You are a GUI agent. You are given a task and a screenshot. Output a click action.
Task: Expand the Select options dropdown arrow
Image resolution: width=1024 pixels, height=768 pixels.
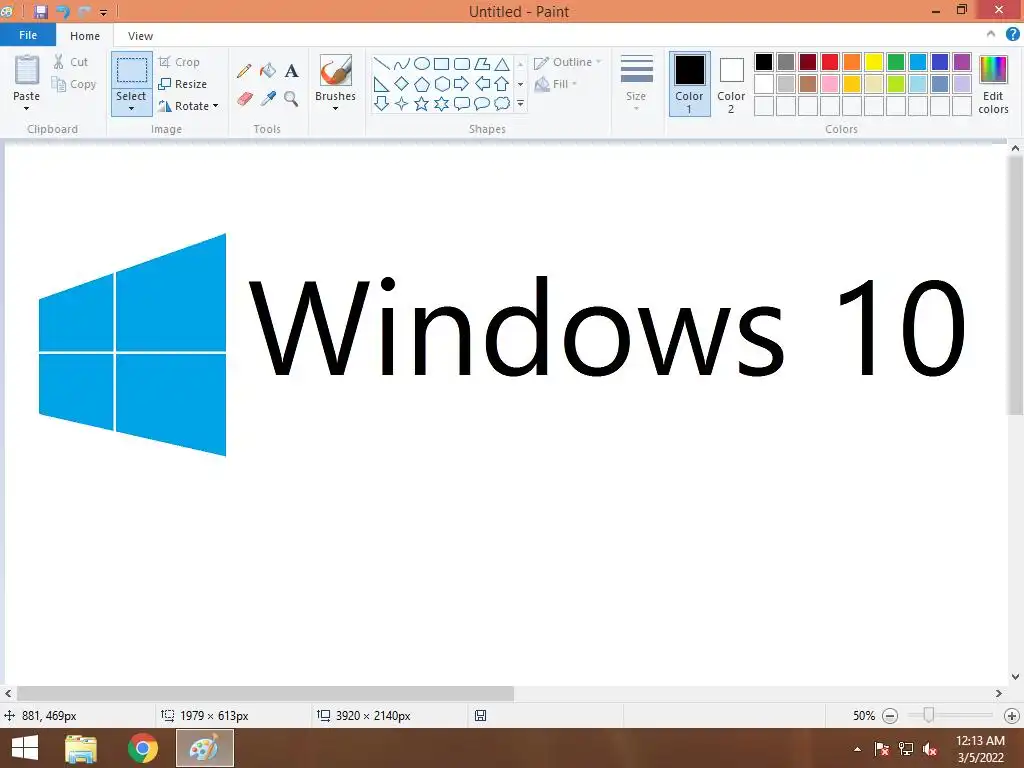(131, 108)
